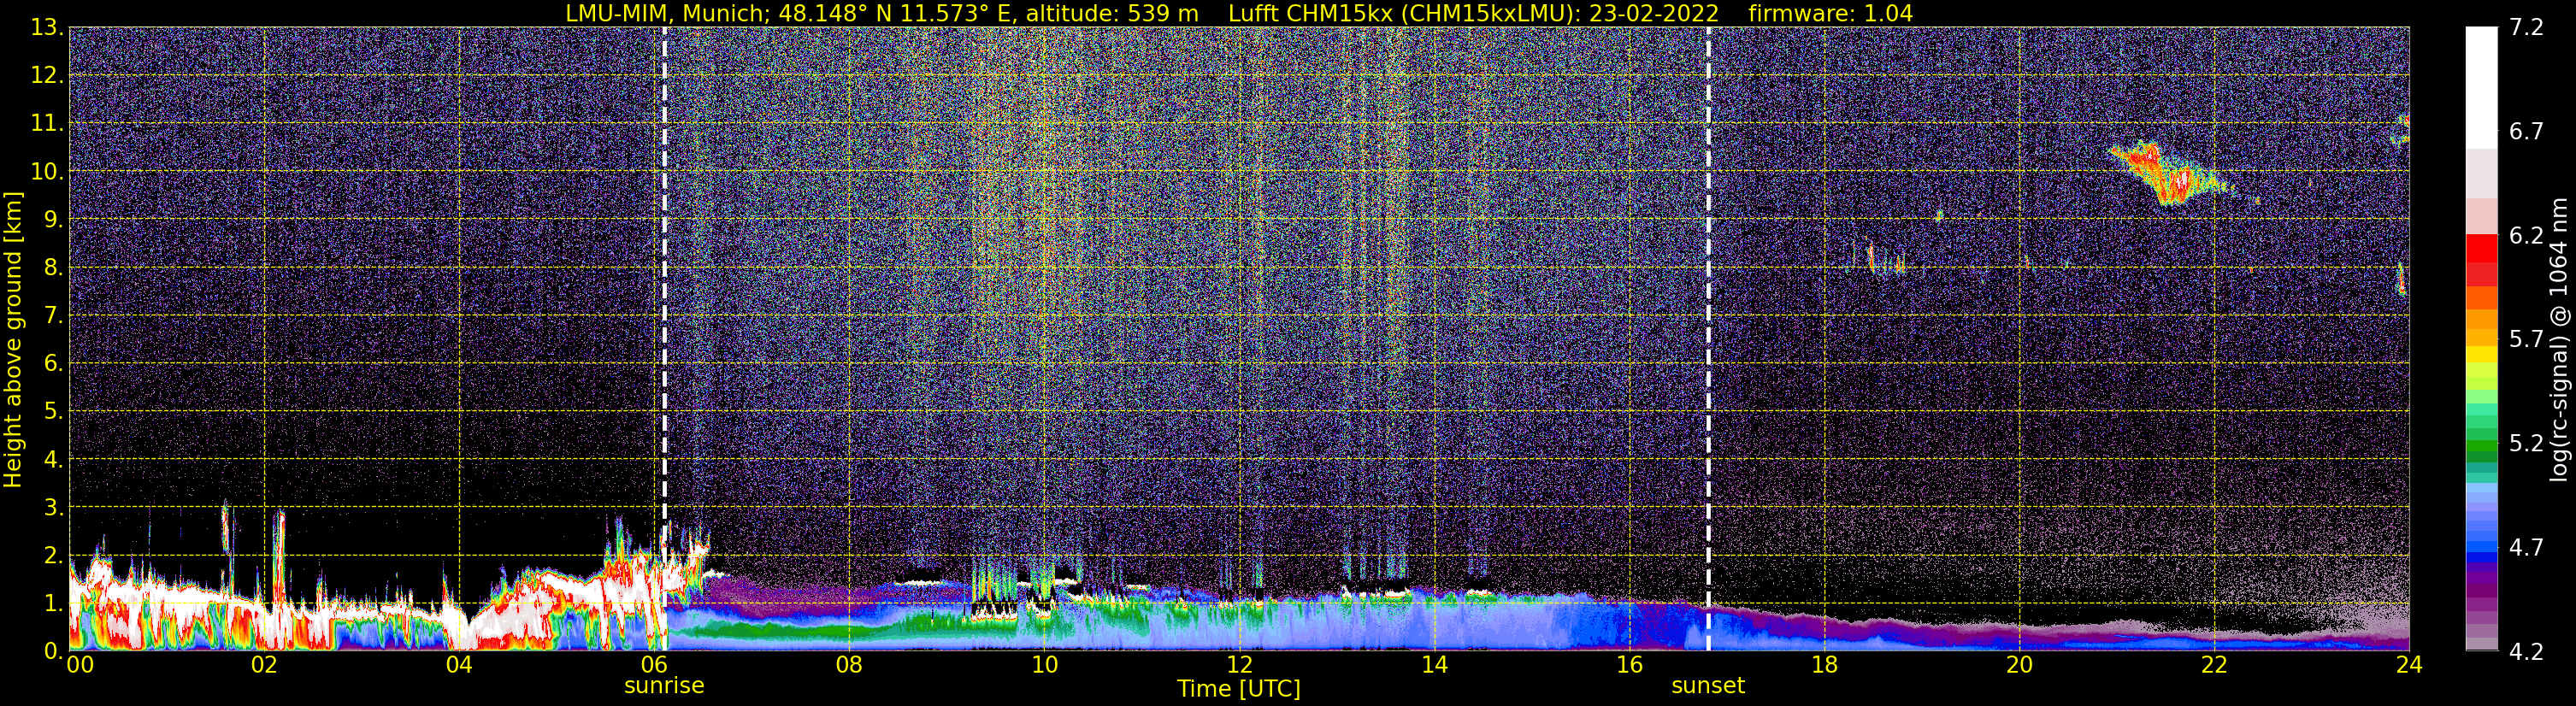The height and width of the screenshot is (706, 2576).
Task: Click the blue band in the colorbar
Action: 2481,548
